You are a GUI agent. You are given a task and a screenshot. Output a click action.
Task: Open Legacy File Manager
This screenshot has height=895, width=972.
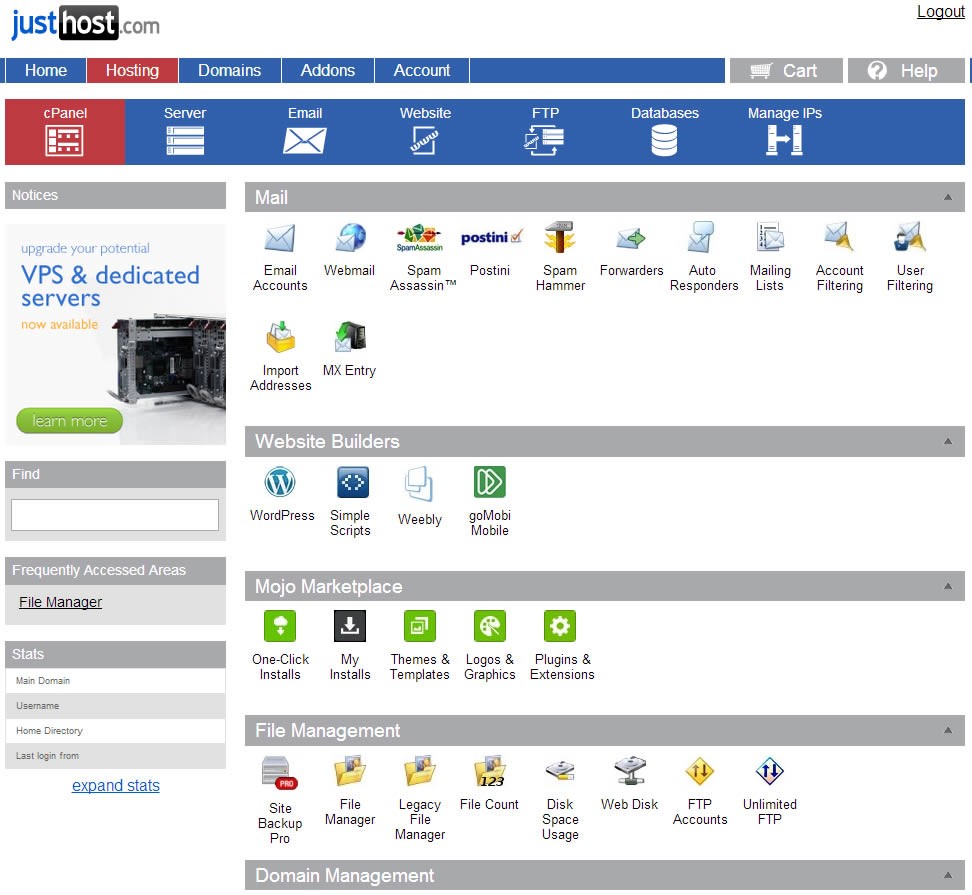(420, 770)
